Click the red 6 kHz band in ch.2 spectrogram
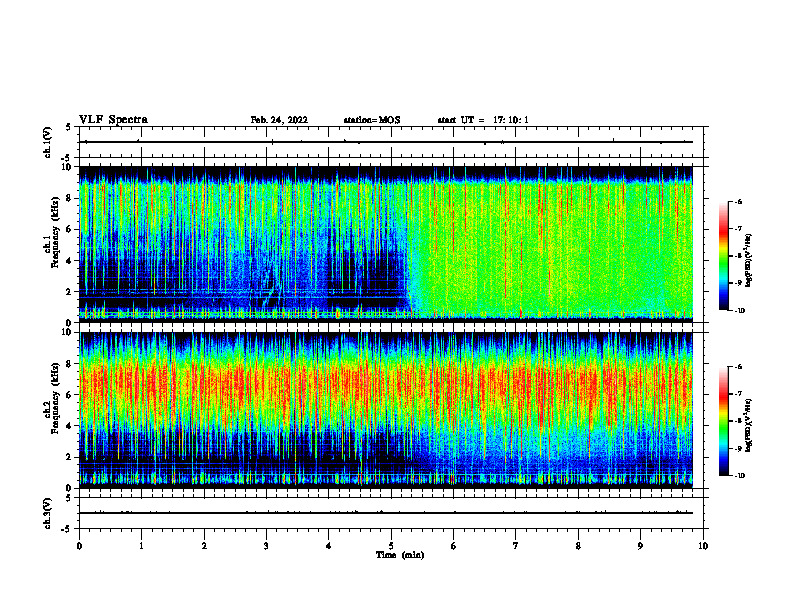Screen dimensions: 792x612 tap(386, 386)
